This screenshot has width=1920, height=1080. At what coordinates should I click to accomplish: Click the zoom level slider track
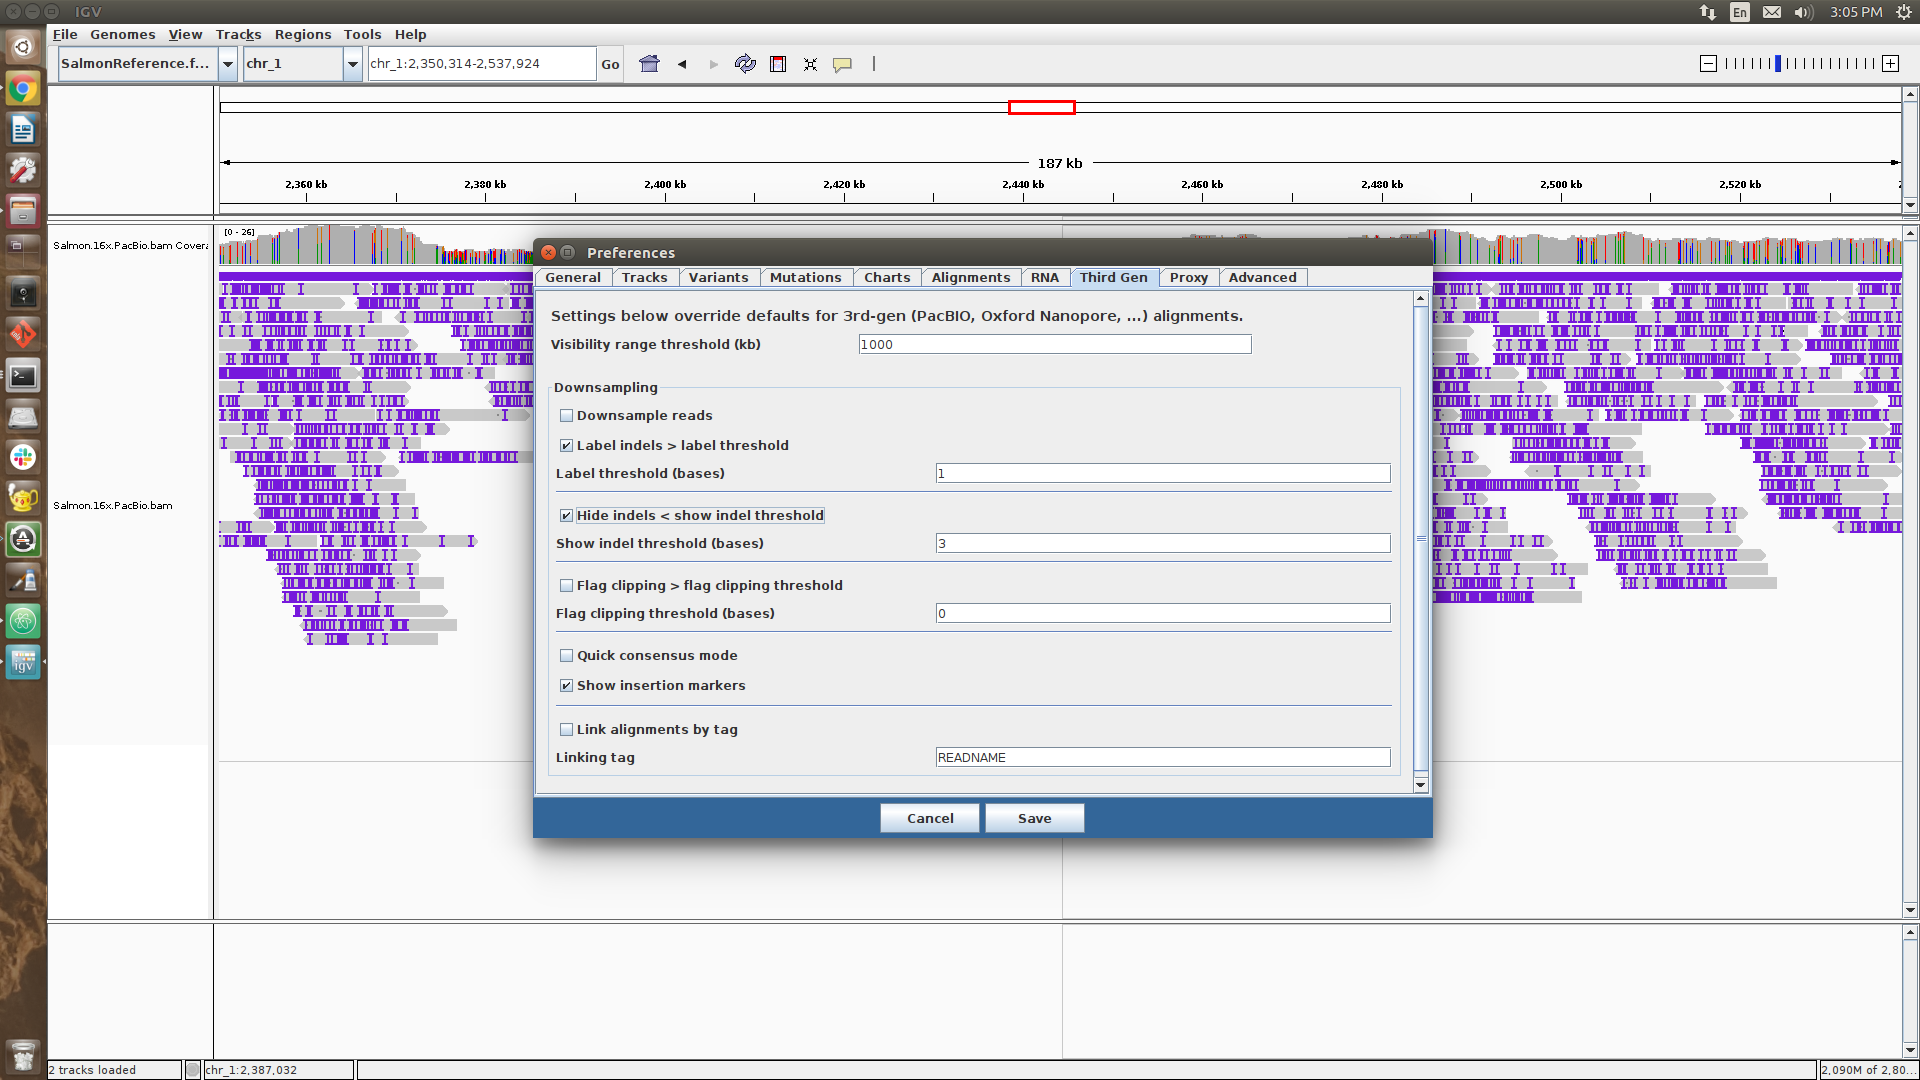1800,64
